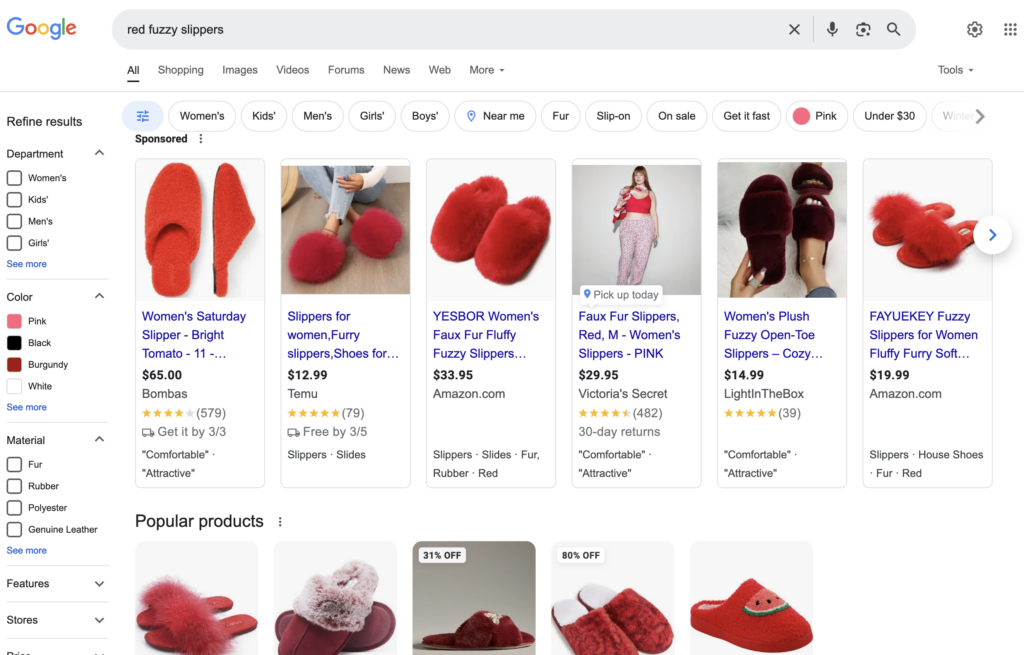Click the On sale filter chip
Viewport: 1024px width, 655px height.
coord(677,116)
